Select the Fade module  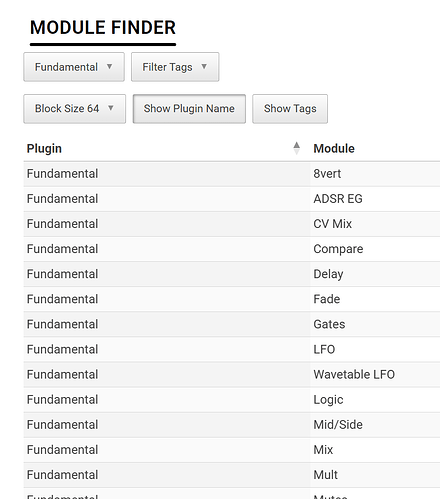327,299
